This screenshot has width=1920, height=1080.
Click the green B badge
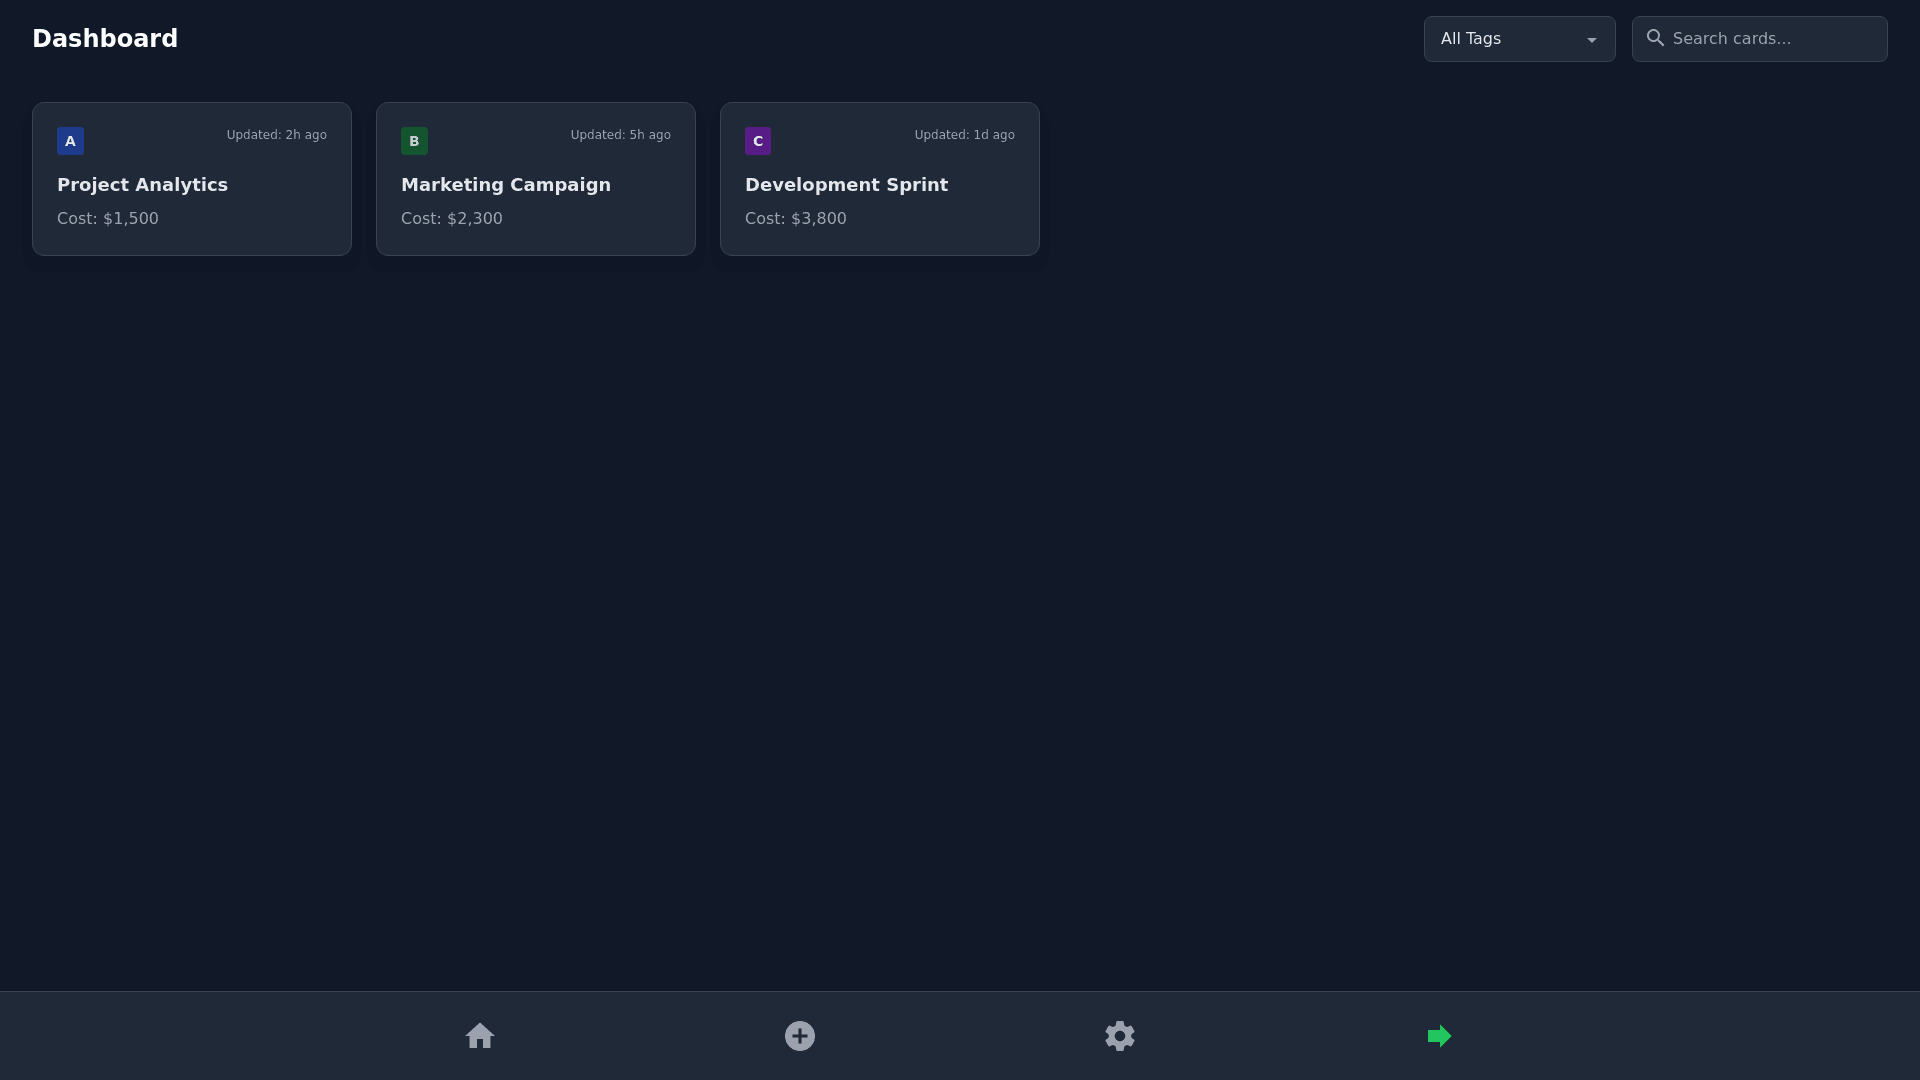414,141
